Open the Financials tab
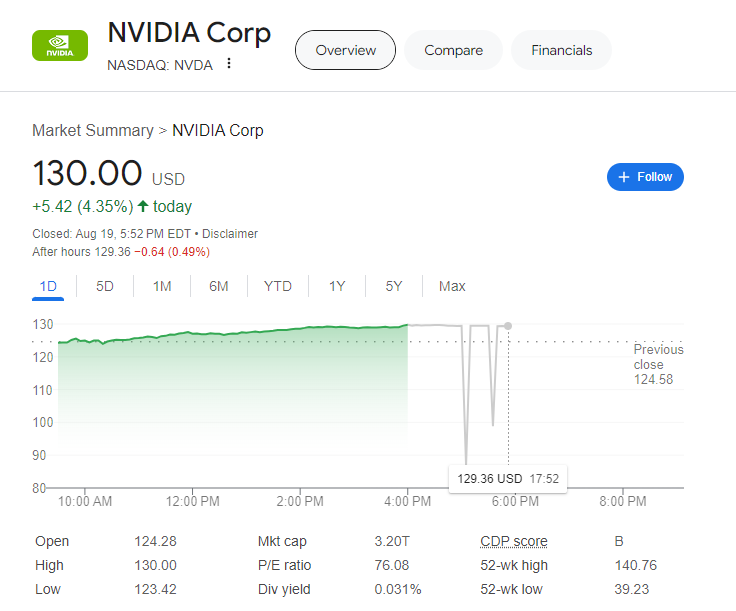Screen dimensions: 736x611 coord(561,50)
